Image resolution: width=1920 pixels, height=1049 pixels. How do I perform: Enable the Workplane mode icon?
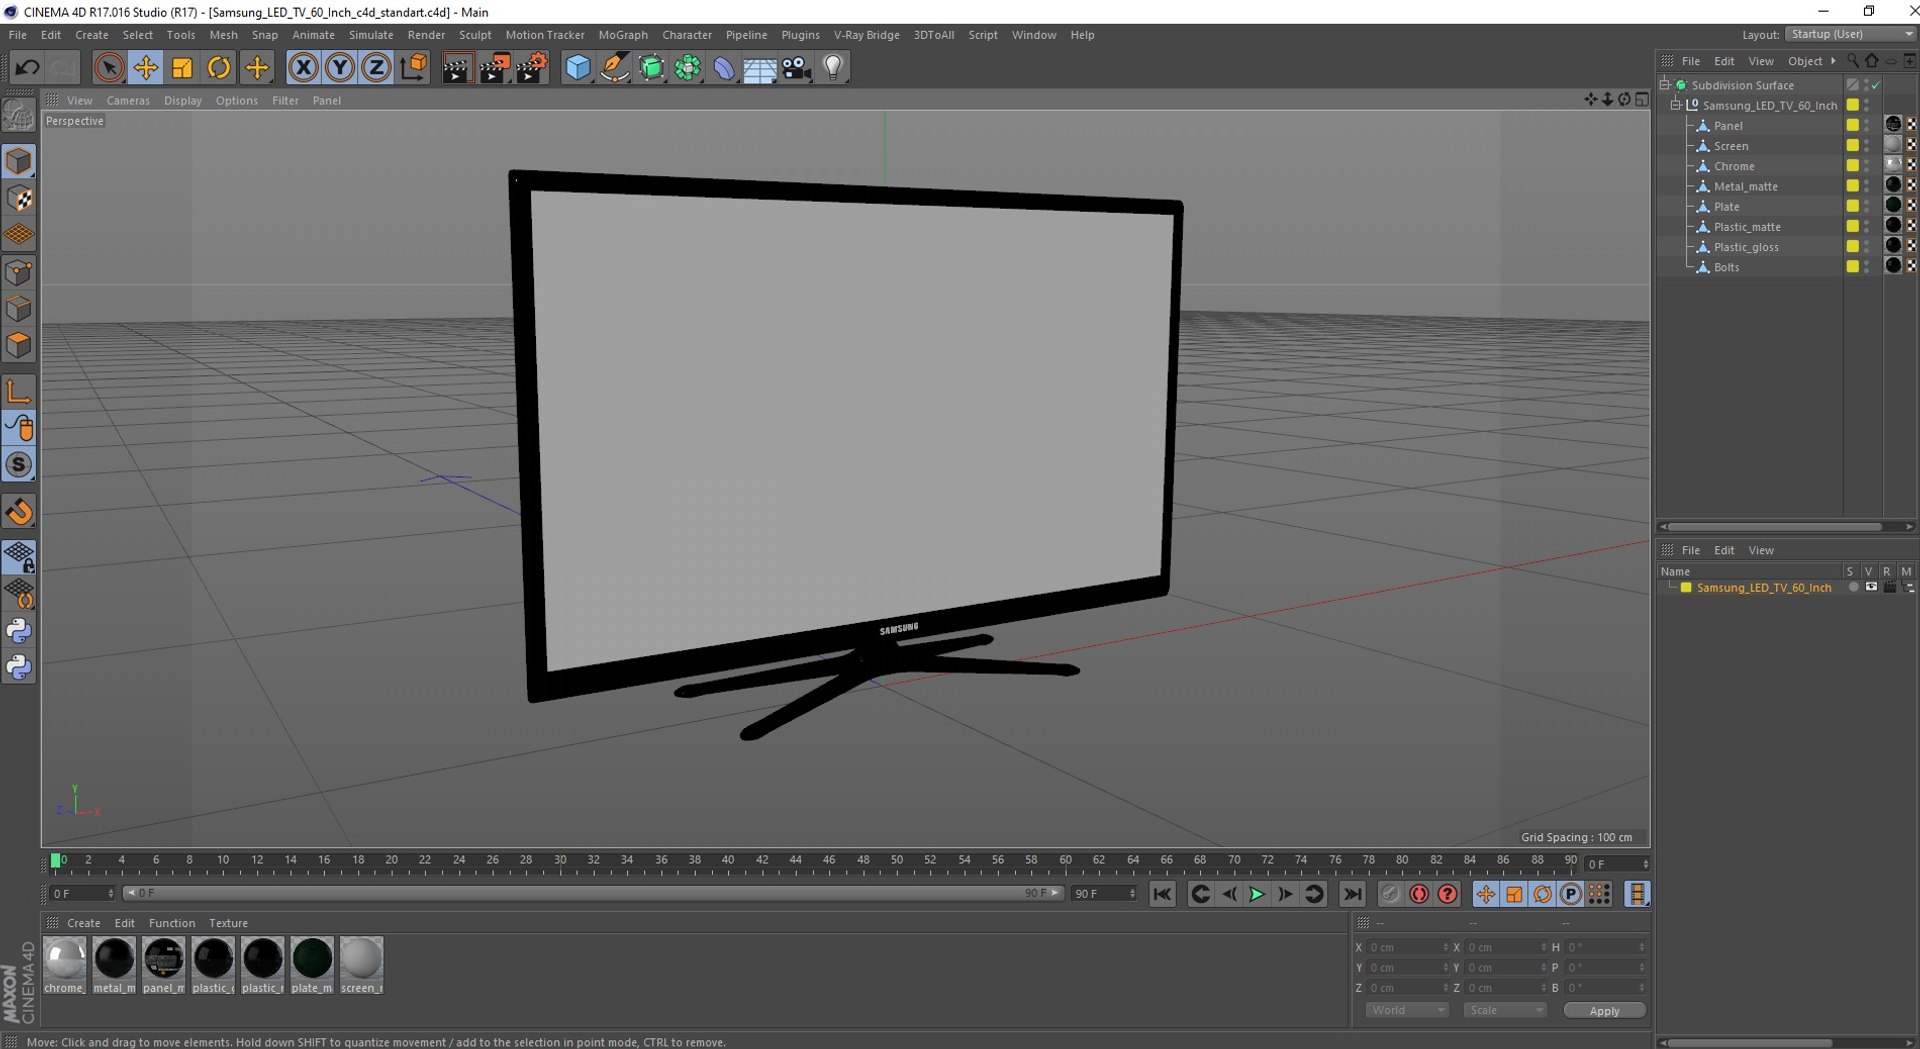(19, 235)
